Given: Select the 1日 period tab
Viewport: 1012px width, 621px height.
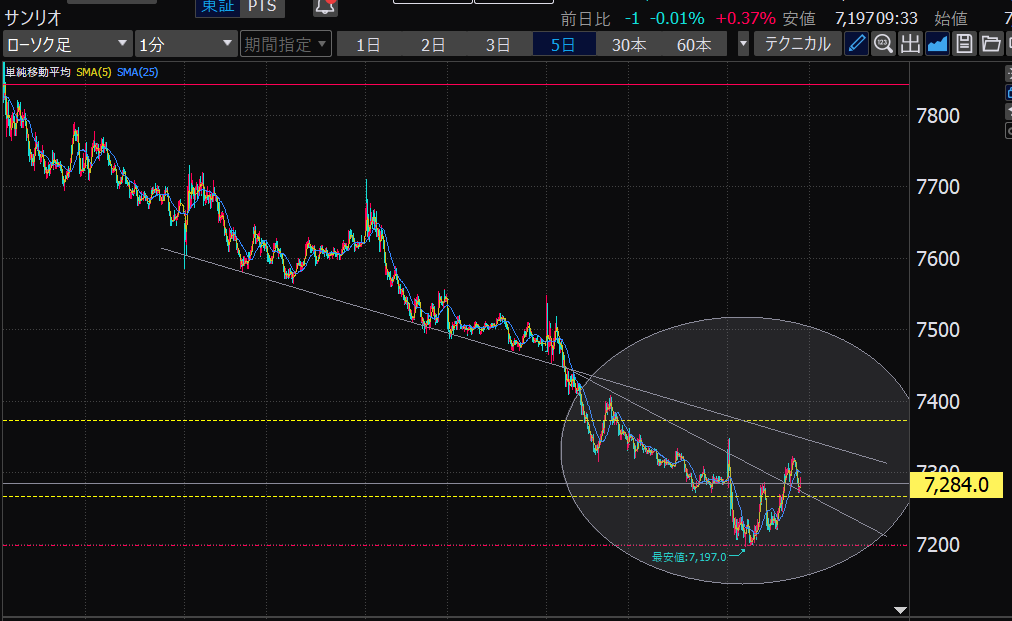Looking at the screenshot, I should click(368, 44).
